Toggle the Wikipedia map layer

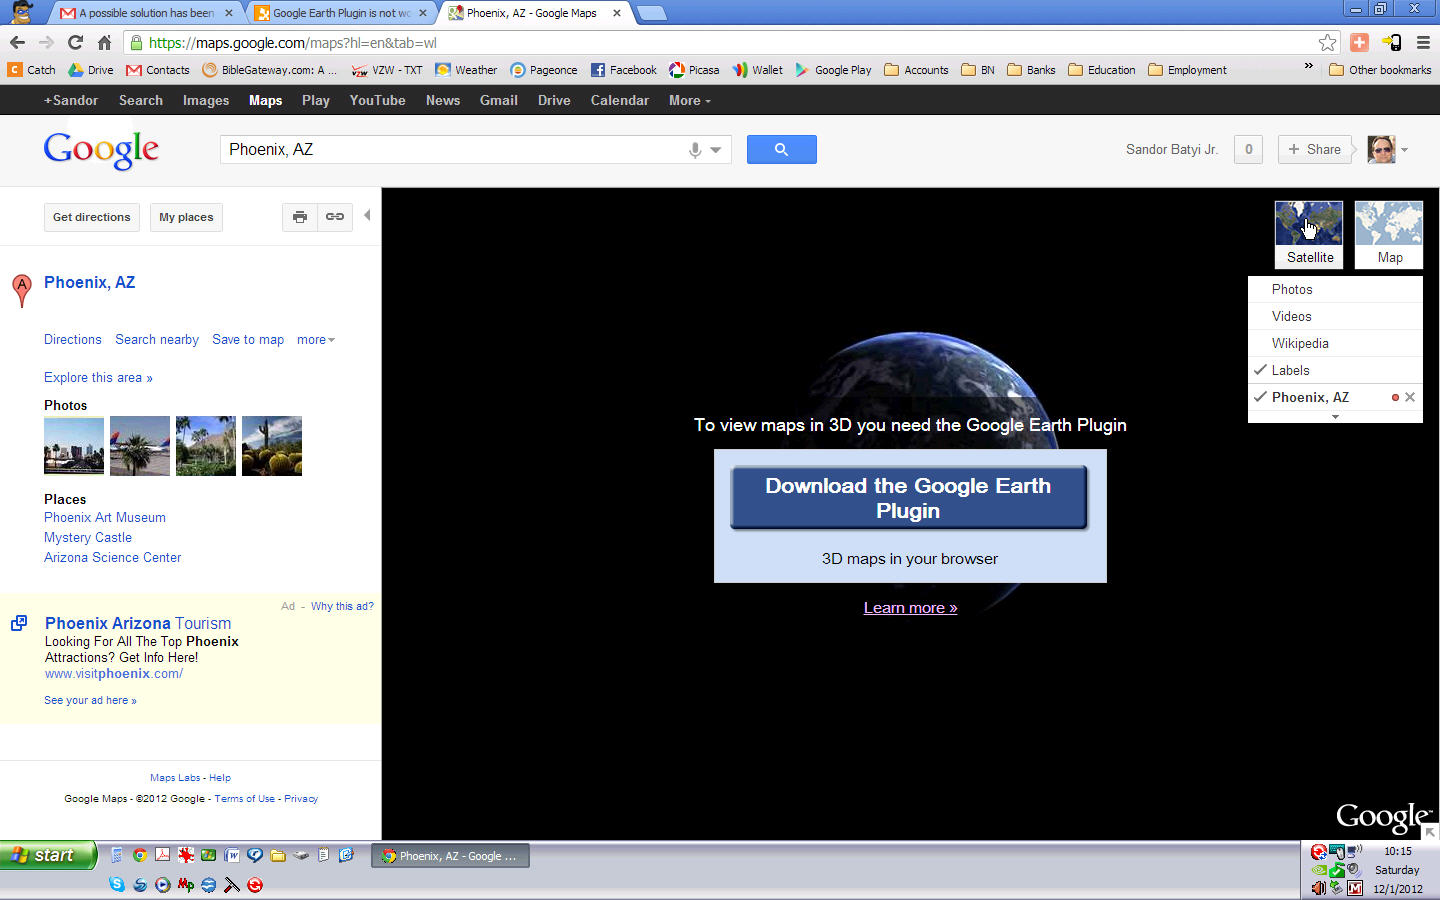click(x=1300, y=343)
